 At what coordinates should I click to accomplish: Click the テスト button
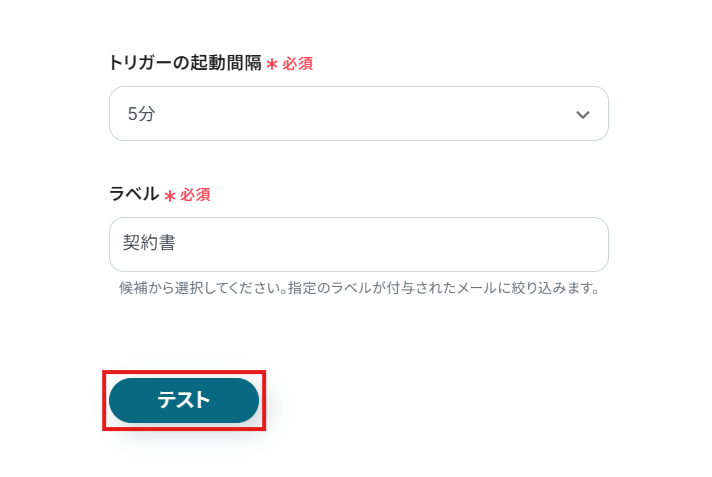coord(184,400)
